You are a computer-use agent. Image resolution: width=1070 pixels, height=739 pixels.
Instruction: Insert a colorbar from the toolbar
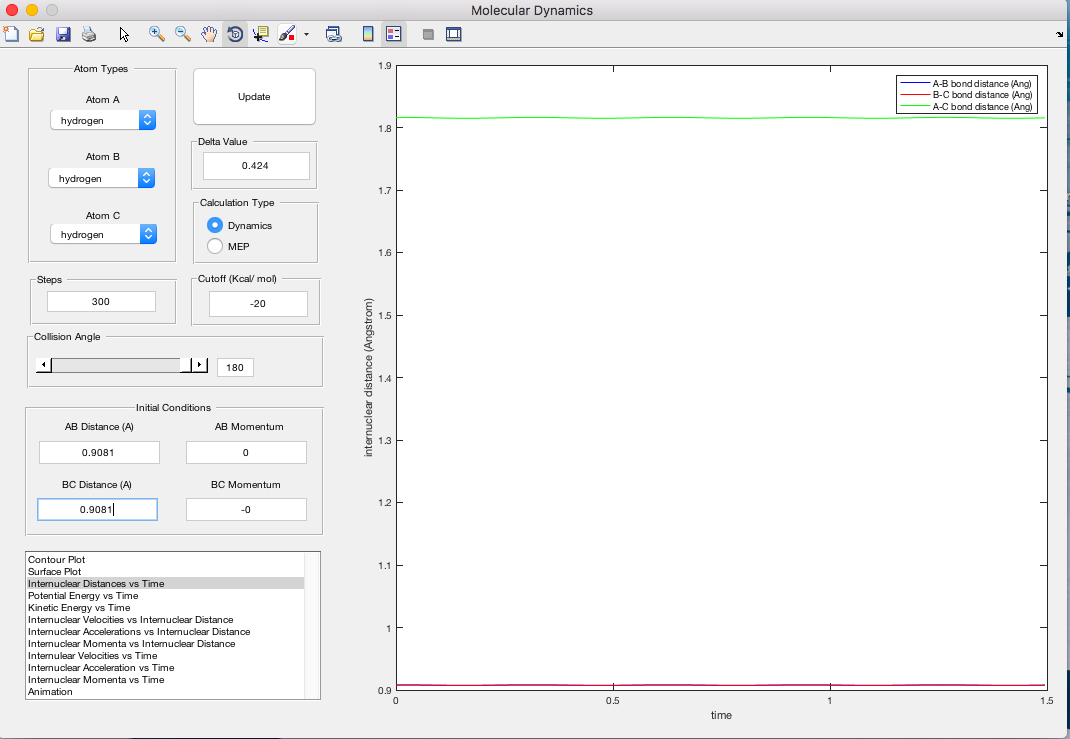coord(368,34)
